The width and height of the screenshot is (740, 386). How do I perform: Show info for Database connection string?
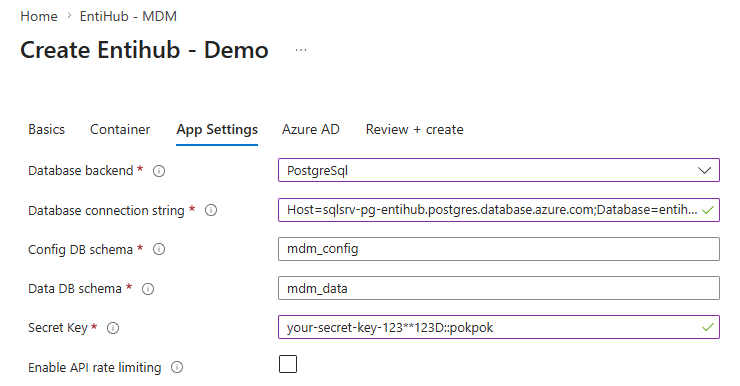click(x=211, y=210)
